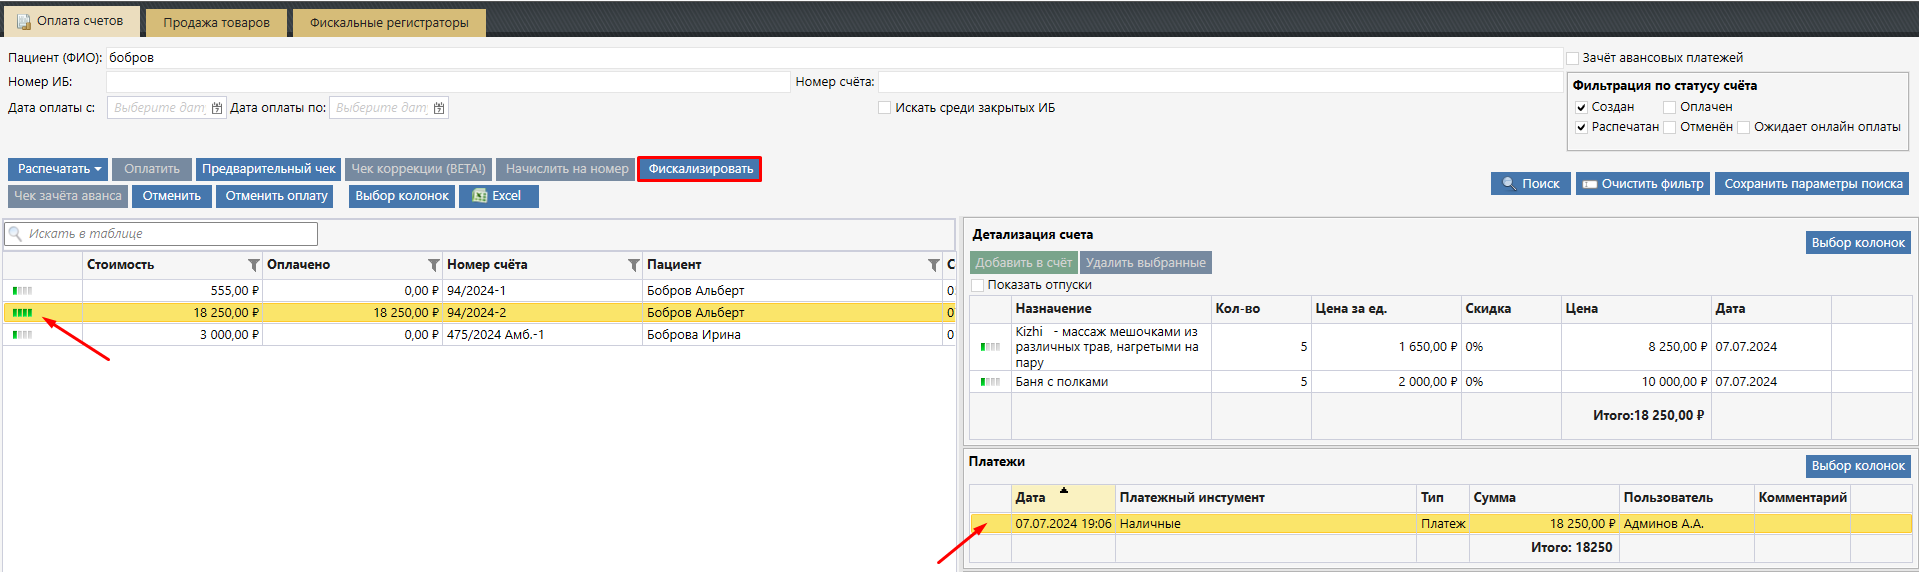This screenshot has height=572, width=1919.
Task: Enable the Зачёт авансовых платежей checkbox
Action: coord(1572,58)
